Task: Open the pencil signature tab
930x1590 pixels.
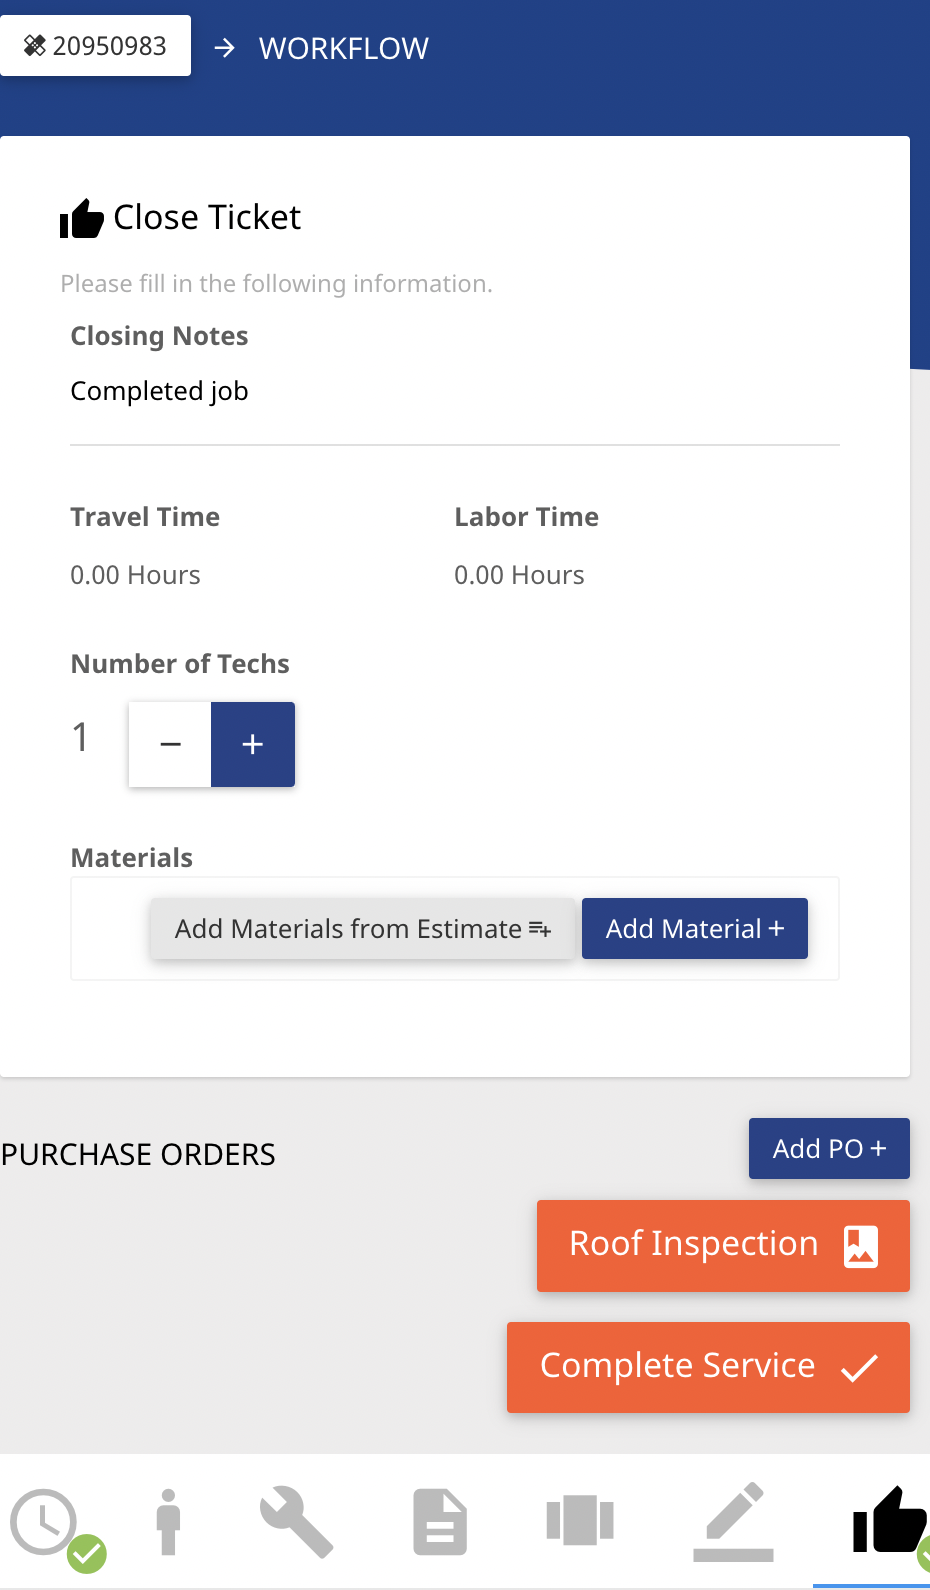Action: pos(733,1522)
